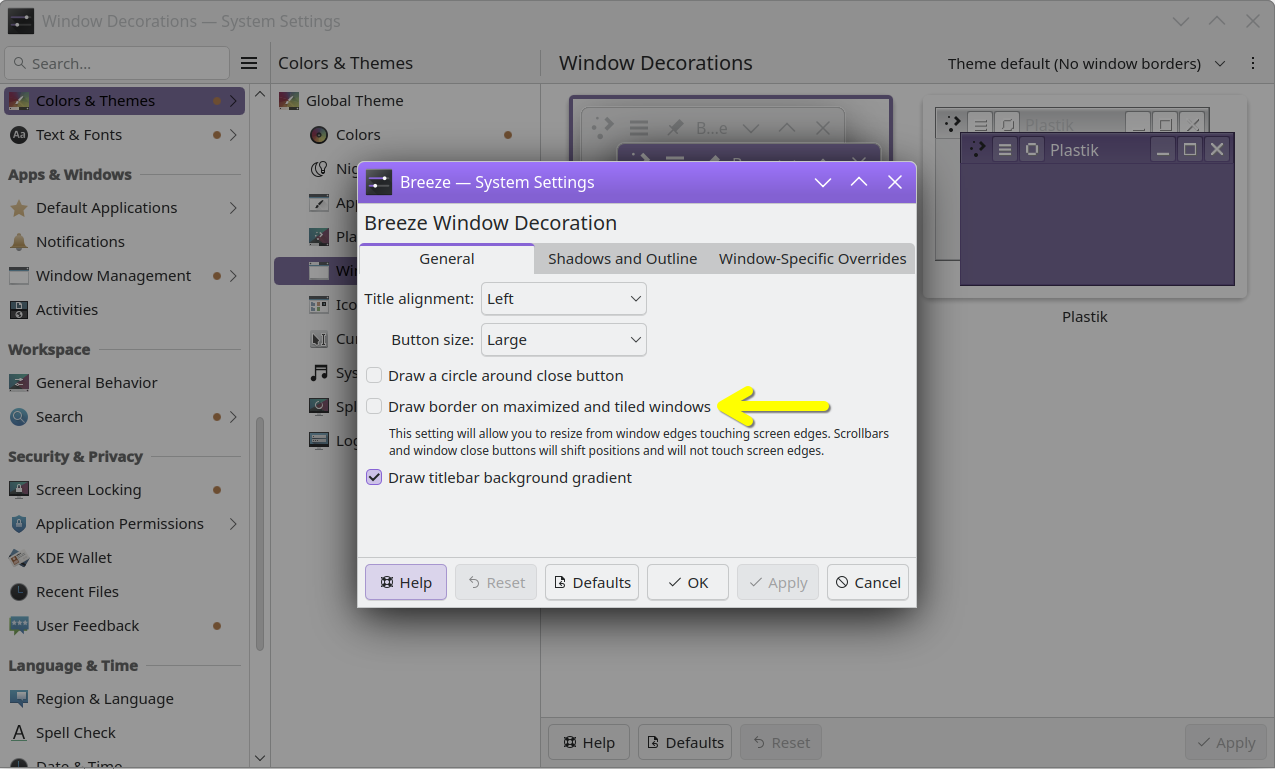This screenshot has width=1275, height=769.
Task: Click the sidebar Search input field
Action: 117,63
